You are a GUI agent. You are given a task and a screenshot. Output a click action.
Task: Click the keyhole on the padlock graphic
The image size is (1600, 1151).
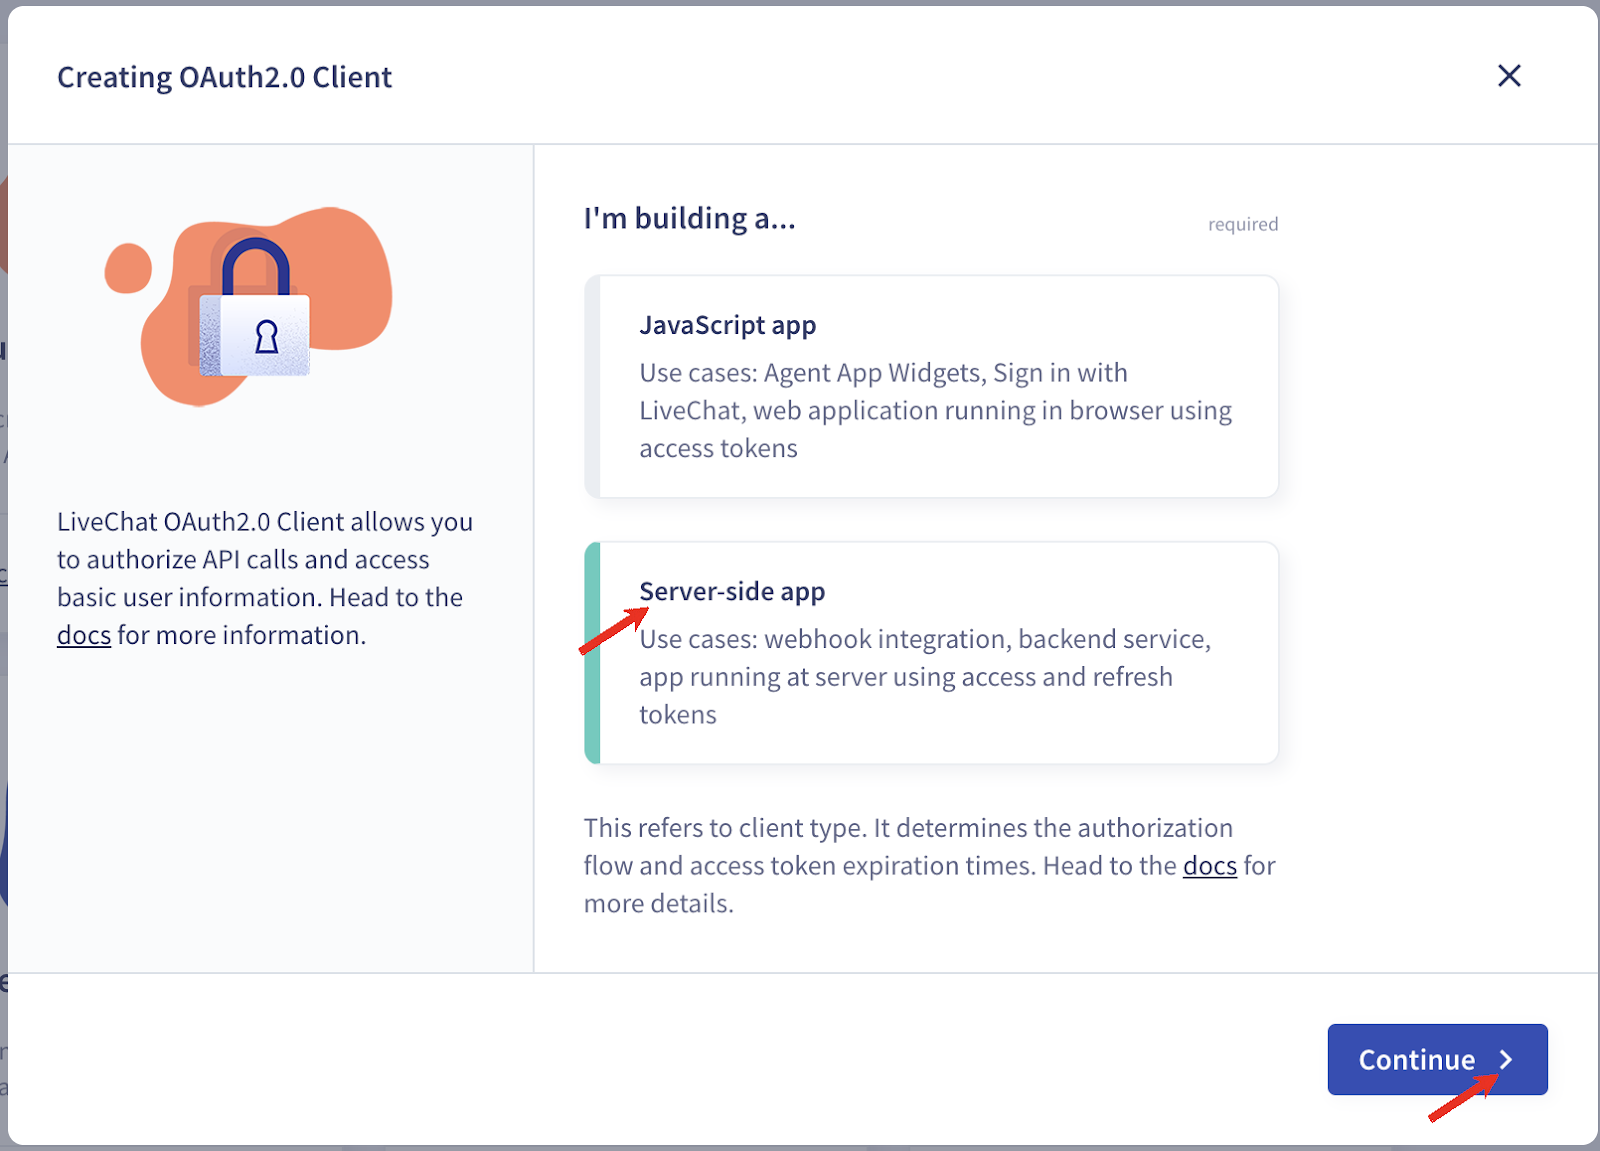[x=267, y=337]
